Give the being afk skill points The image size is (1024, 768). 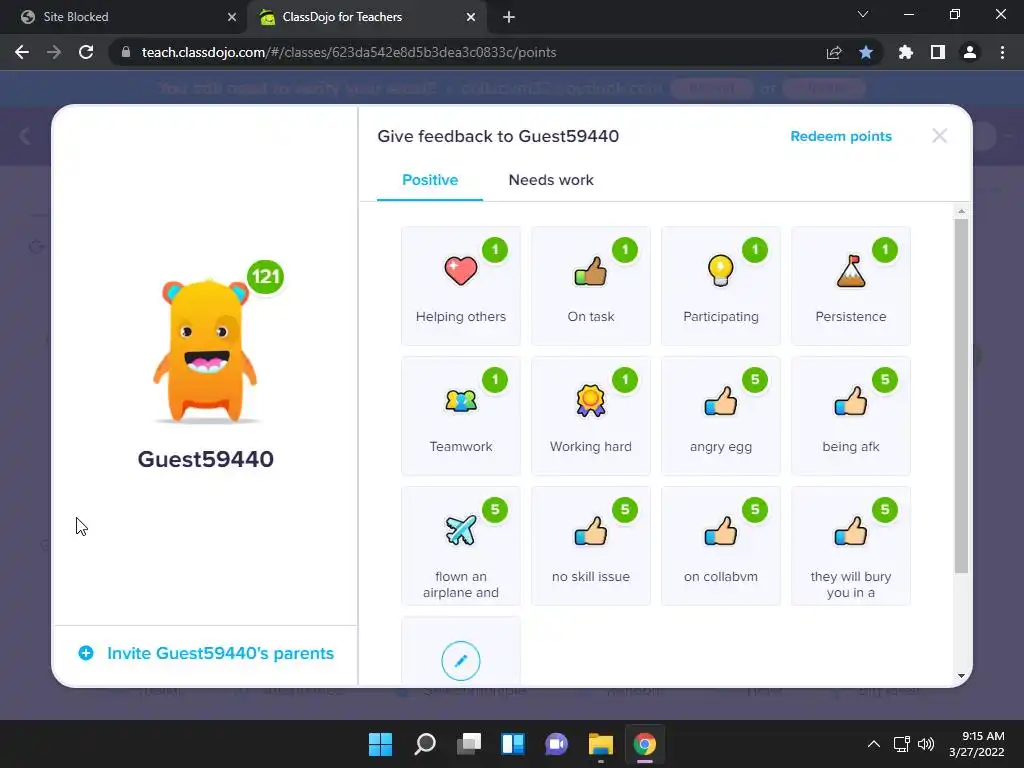[850, 415]
